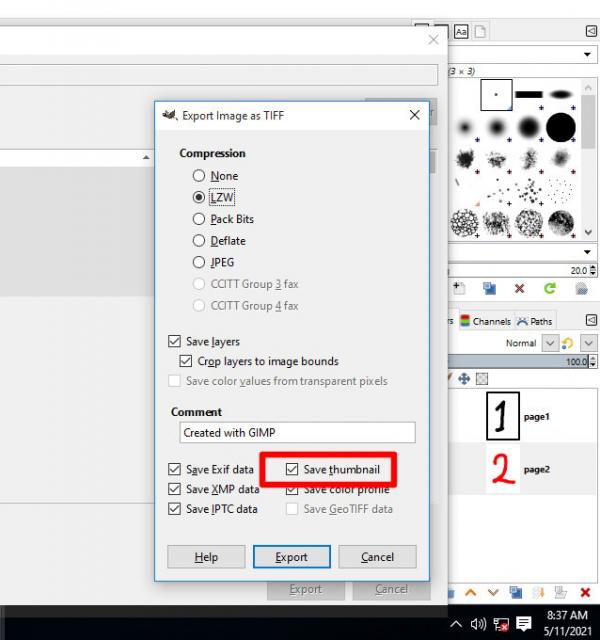The width and height of the screenshot is (600, 640).
Task: Click the layer mask icon beside the delete button
Action: (561, 592)
